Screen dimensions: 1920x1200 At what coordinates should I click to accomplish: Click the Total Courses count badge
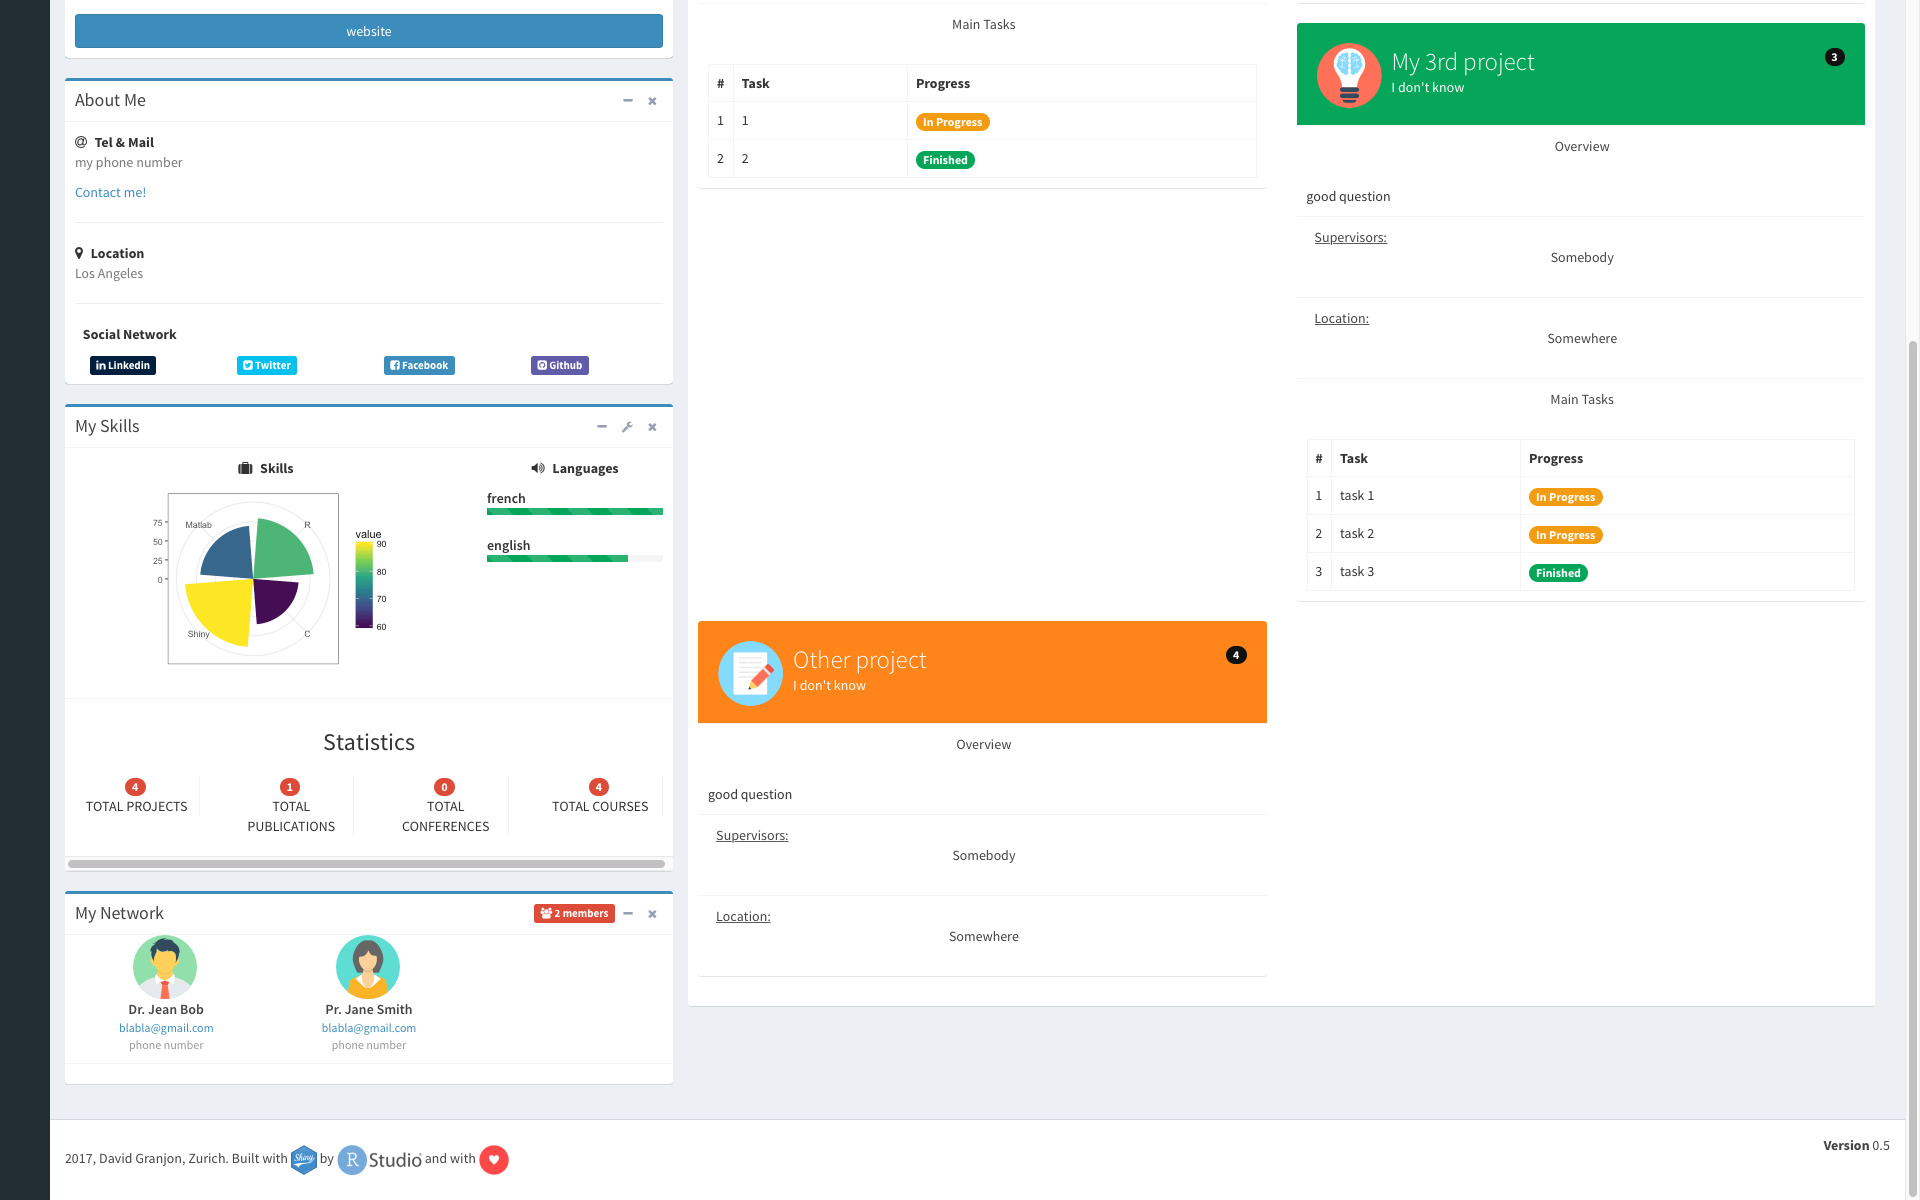599,787
